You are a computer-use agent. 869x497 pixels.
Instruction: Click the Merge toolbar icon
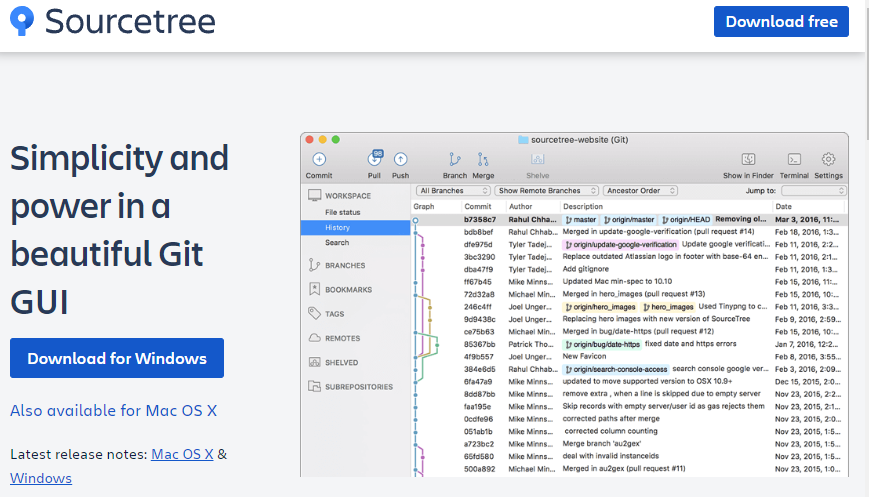point(483,160)
